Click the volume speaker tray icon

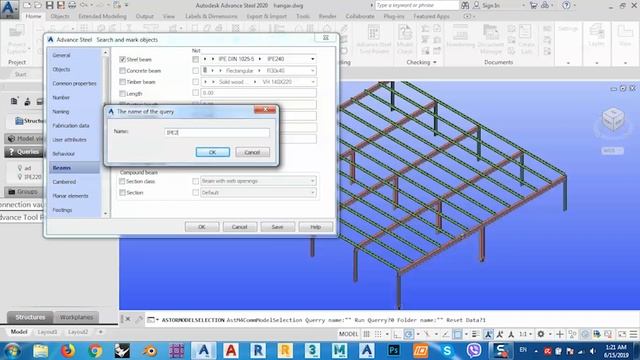pos(592,351)
